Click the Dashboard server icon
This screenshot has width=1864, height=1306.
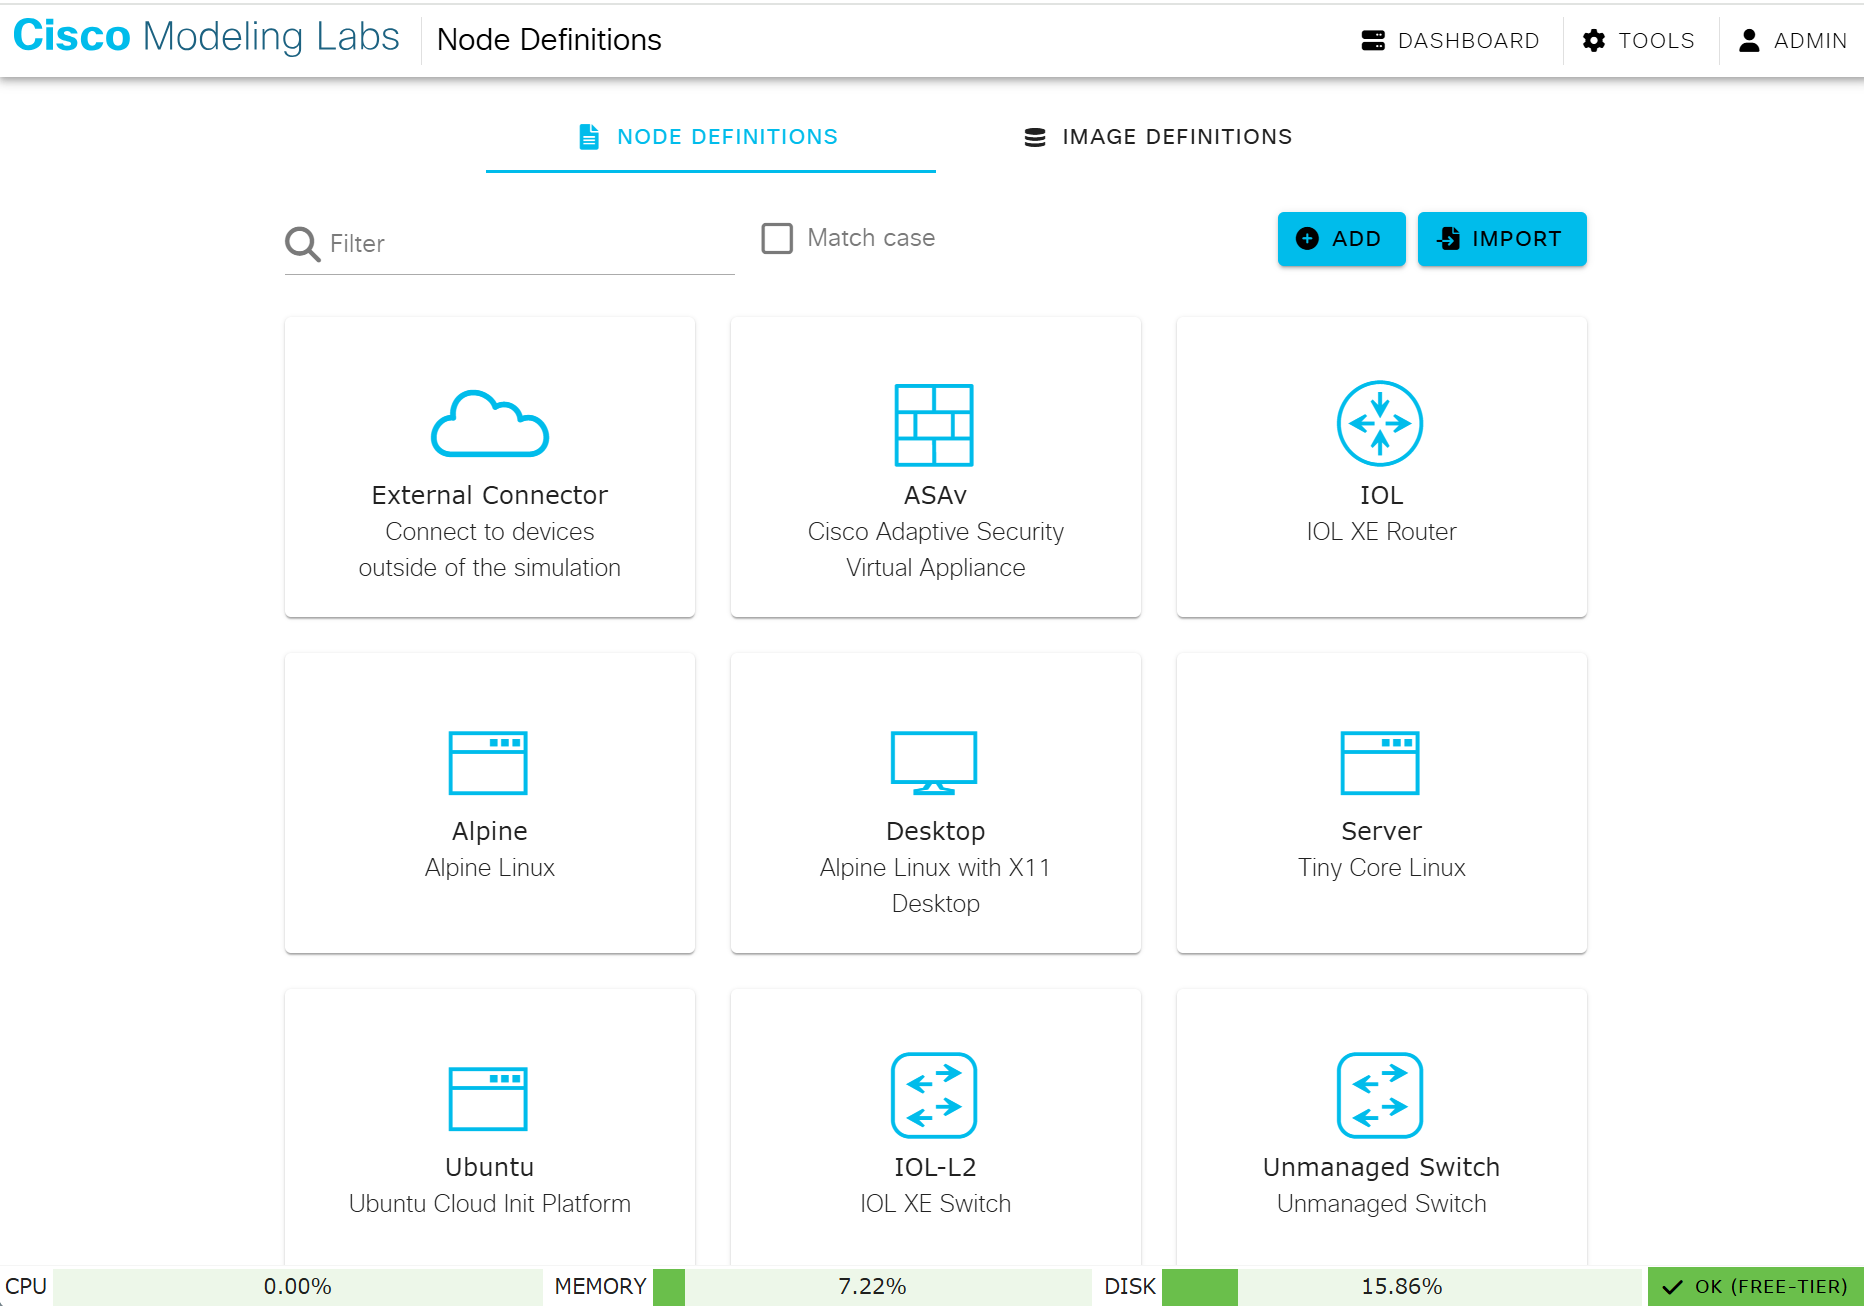click(x=1373, y=40)
